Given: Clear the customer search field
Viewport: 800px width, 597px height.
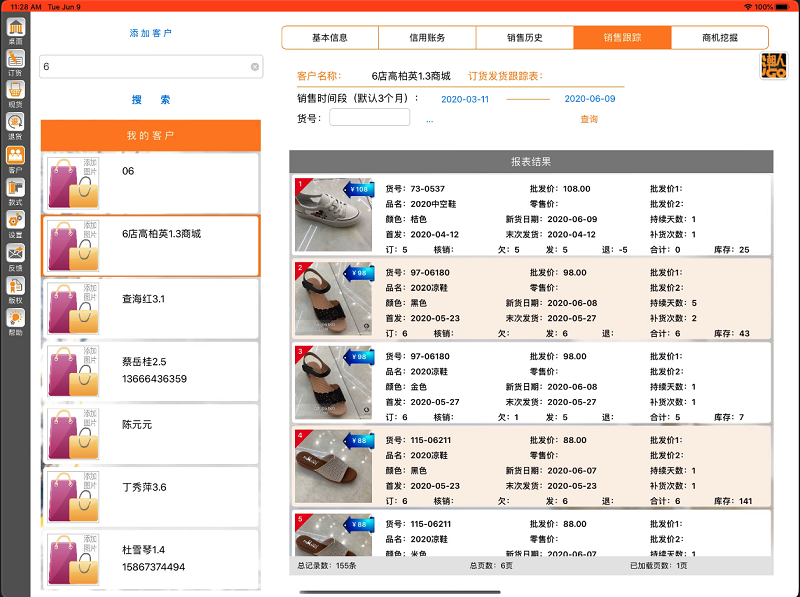Looking at the screenshot, I should click(x=255, y=67).
